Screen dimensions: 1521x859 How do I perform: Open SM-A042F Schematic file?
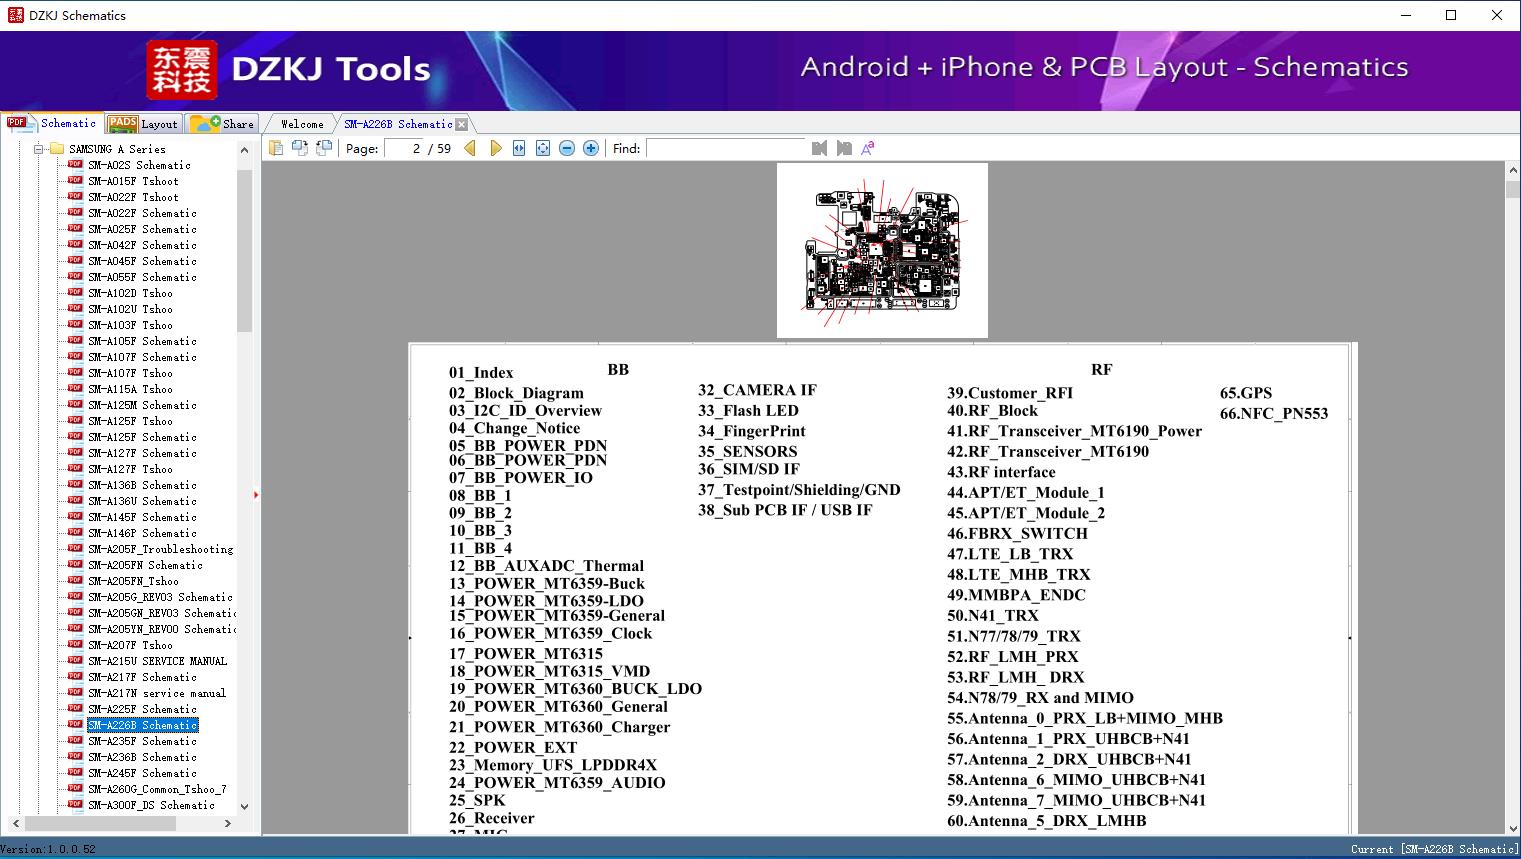click(x=142, y=245)
